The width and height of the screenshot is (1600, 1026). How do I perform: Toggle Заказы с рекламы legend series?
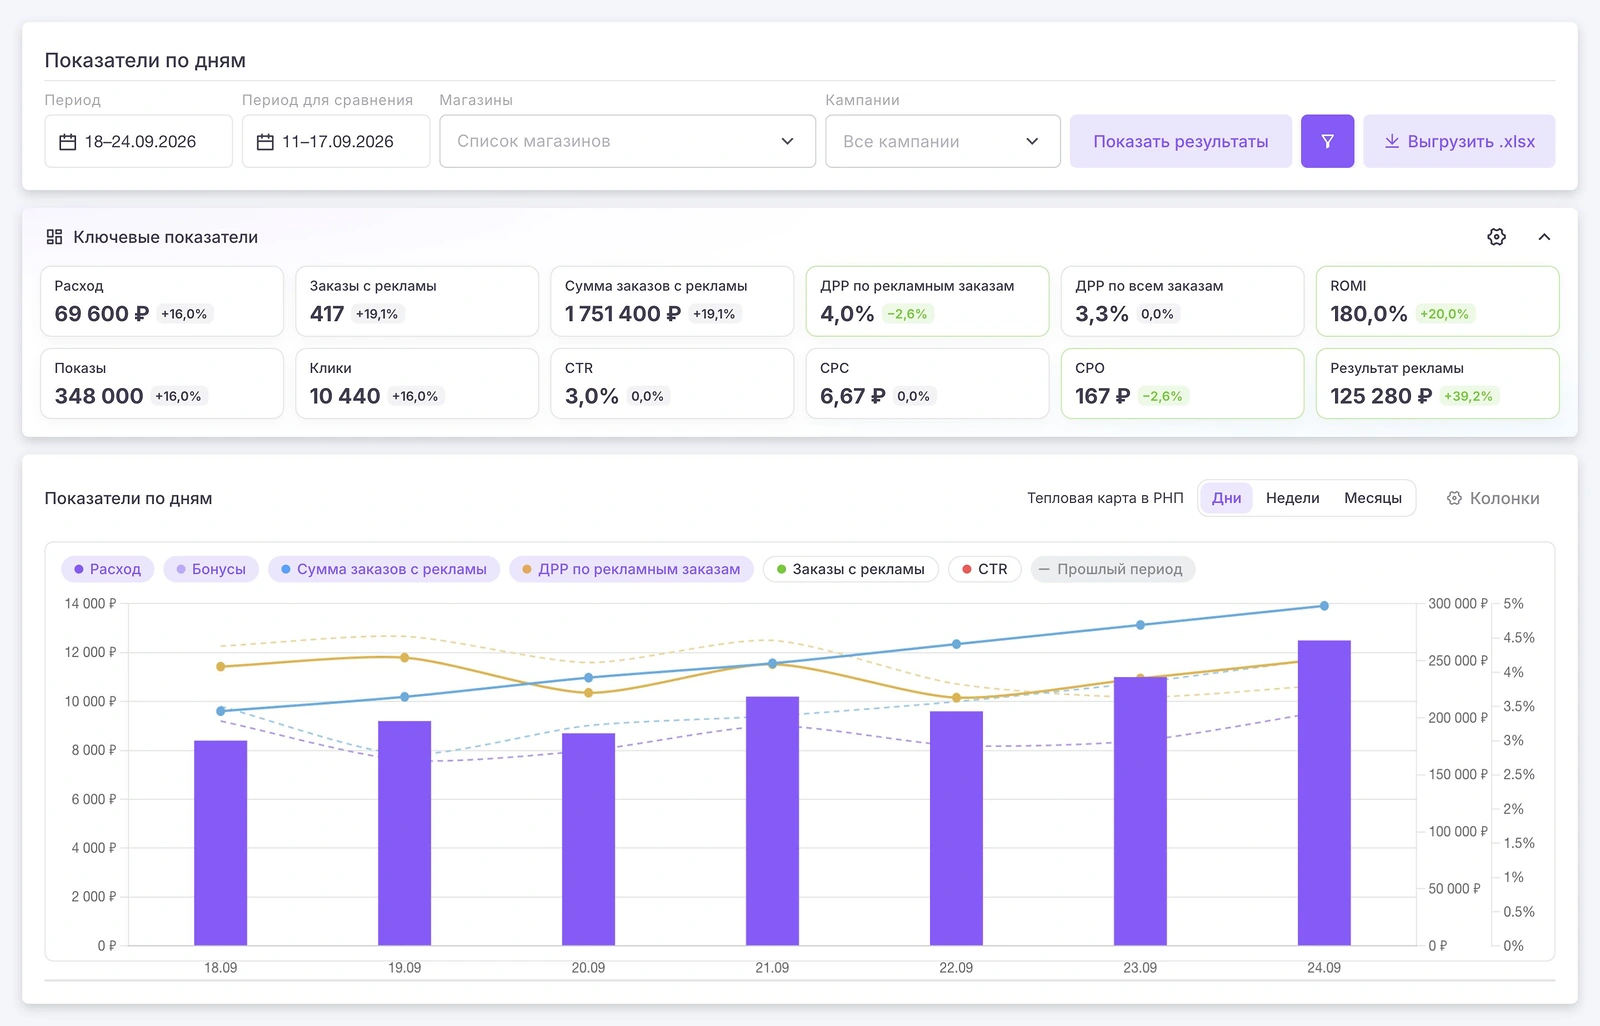(x=850, y=569)
